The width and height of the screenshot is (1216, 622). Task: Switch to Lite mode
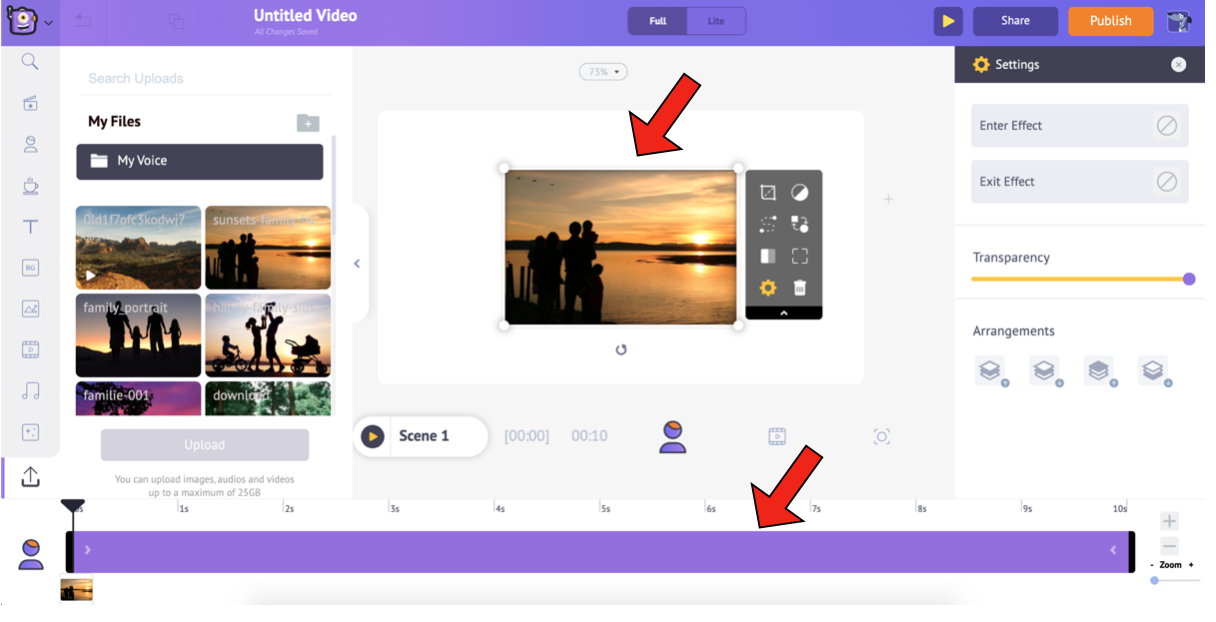(716, 21)
